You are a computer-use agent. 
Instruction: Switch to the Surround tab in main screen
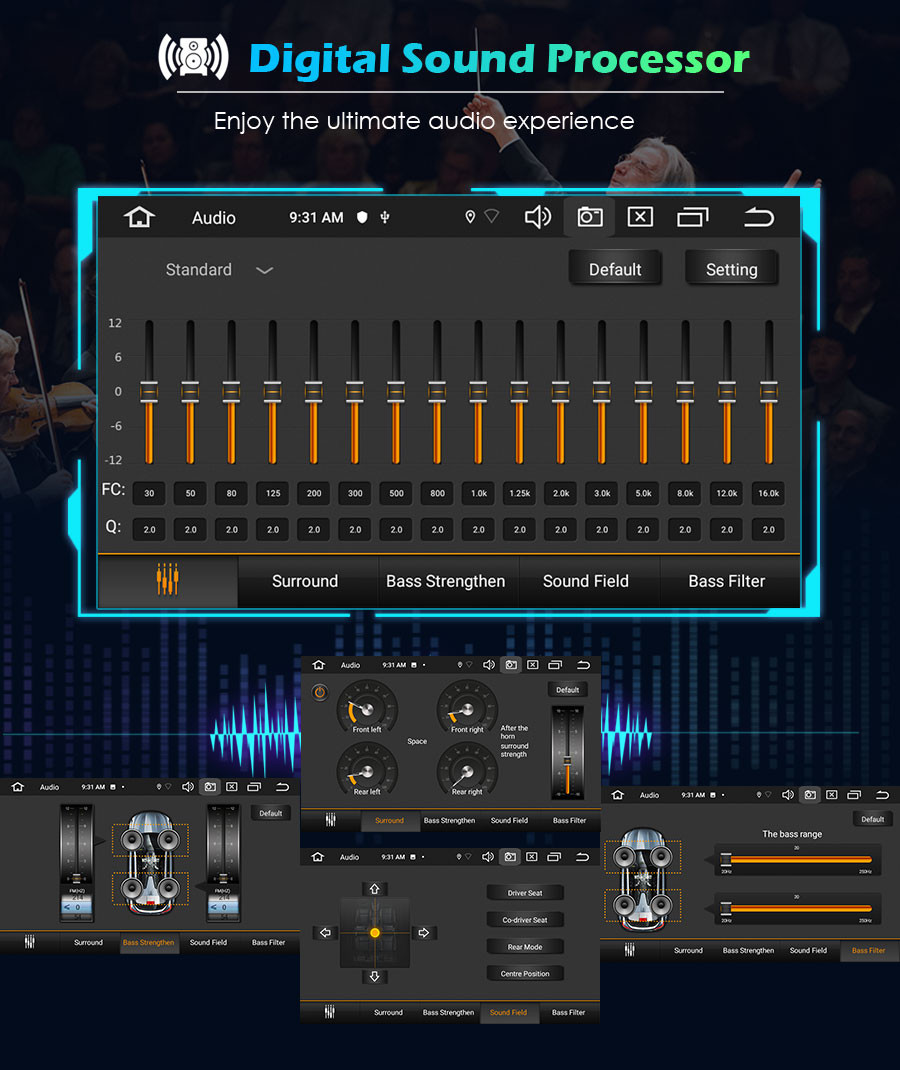point(305,581)
